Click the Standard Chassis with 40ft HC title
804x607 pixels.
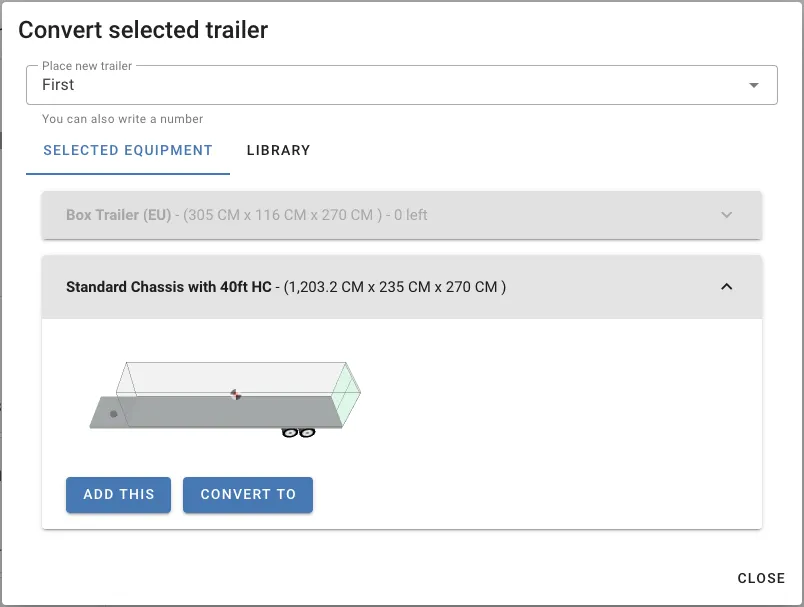[x=169, y=287]
